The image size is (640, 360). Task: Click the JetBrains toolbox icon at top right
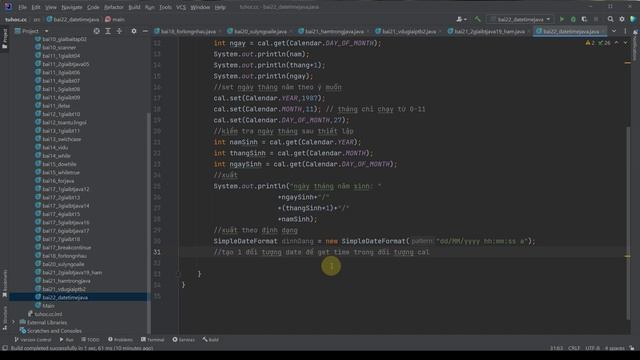(633, 19)
